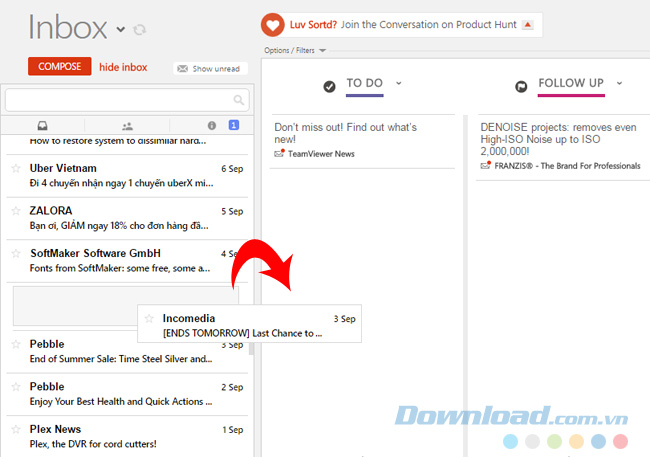Select the Updates info tab
The height and width of the screenshot is (457, 650).
[x=212, y=125]
